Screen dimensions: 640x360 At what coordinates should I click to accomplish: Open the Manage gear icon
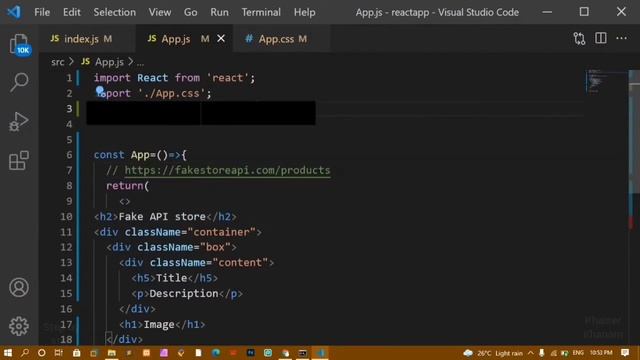tap(19, 326)
